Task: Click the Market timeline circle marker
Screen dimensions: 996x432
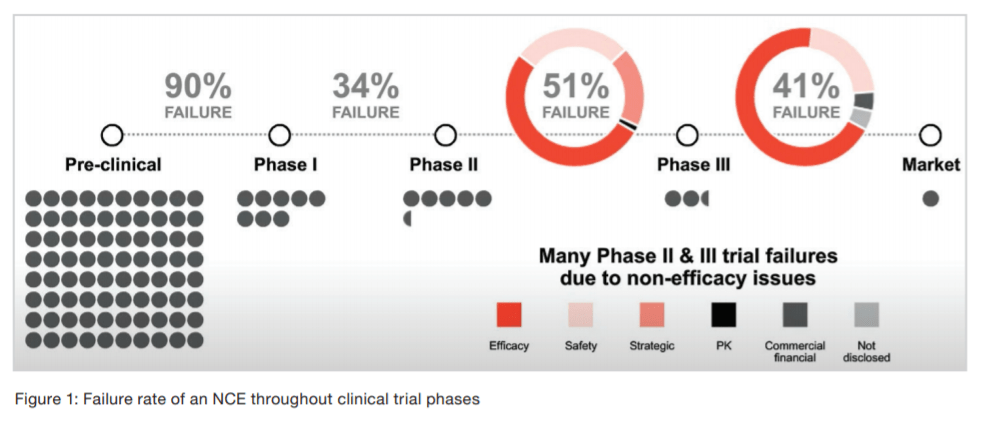Action: (x=930, y=134)
